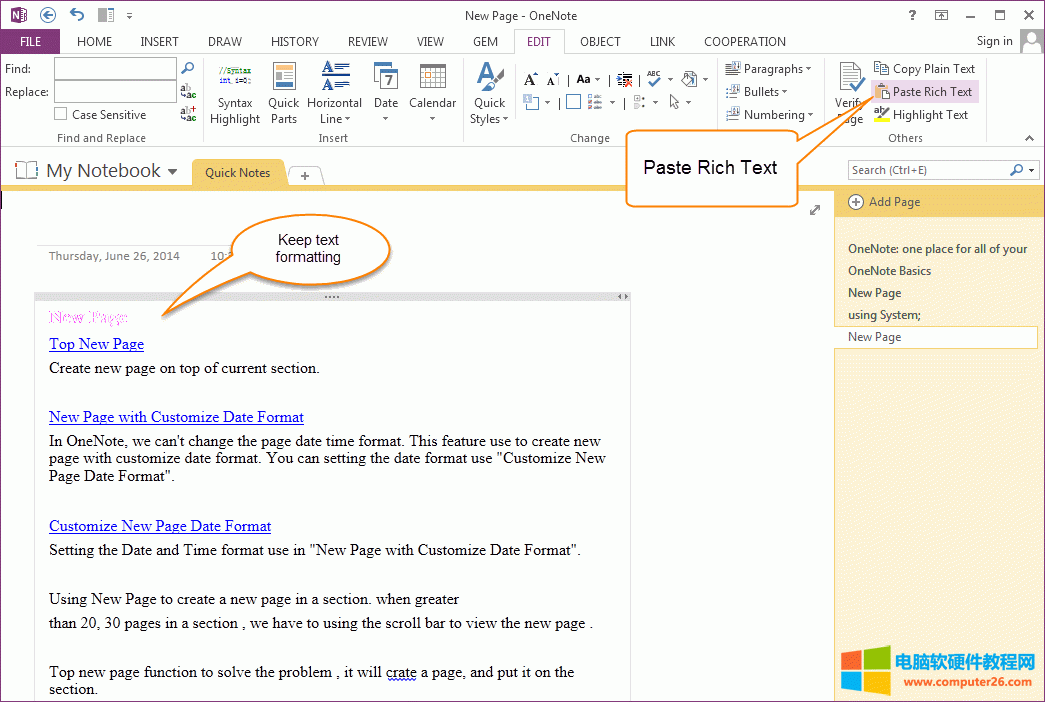
Task: Click the Add Page button
Action: (x=884, y=202)
